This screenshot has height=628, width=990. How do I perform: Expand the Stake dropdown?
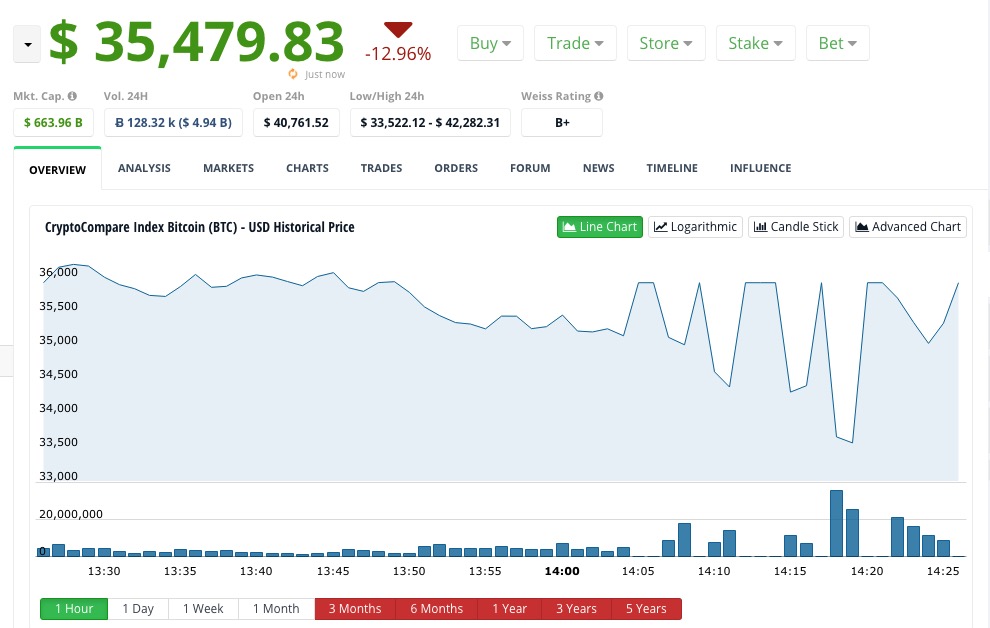point(755,43)
